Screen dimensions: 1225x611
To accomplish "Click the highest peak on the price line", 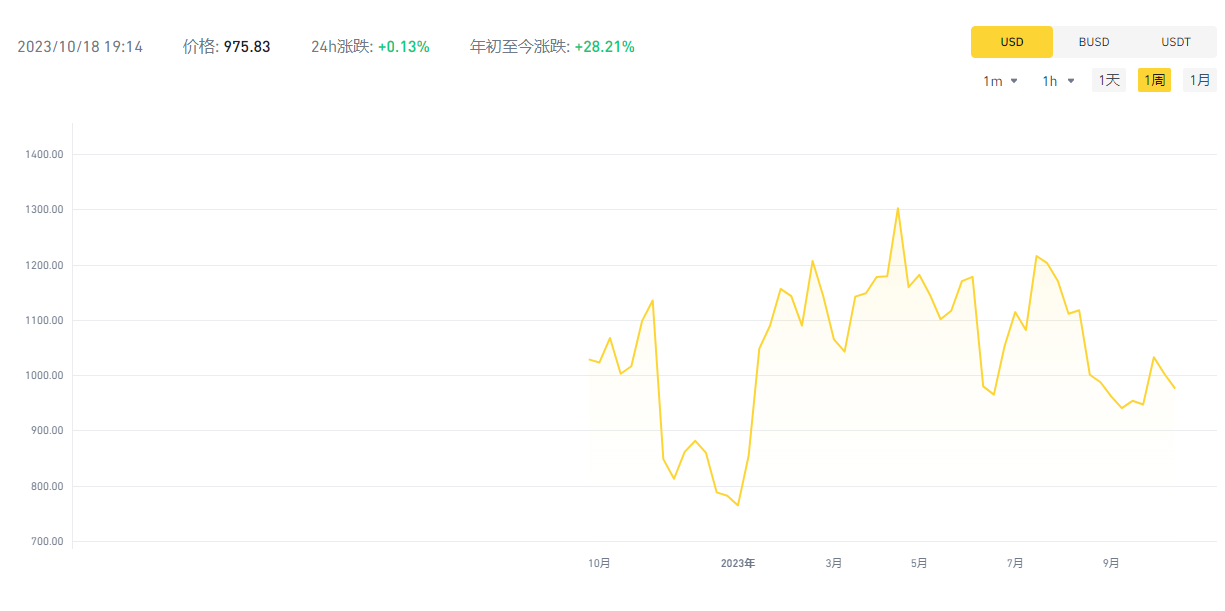I will (x=898, y=208).
